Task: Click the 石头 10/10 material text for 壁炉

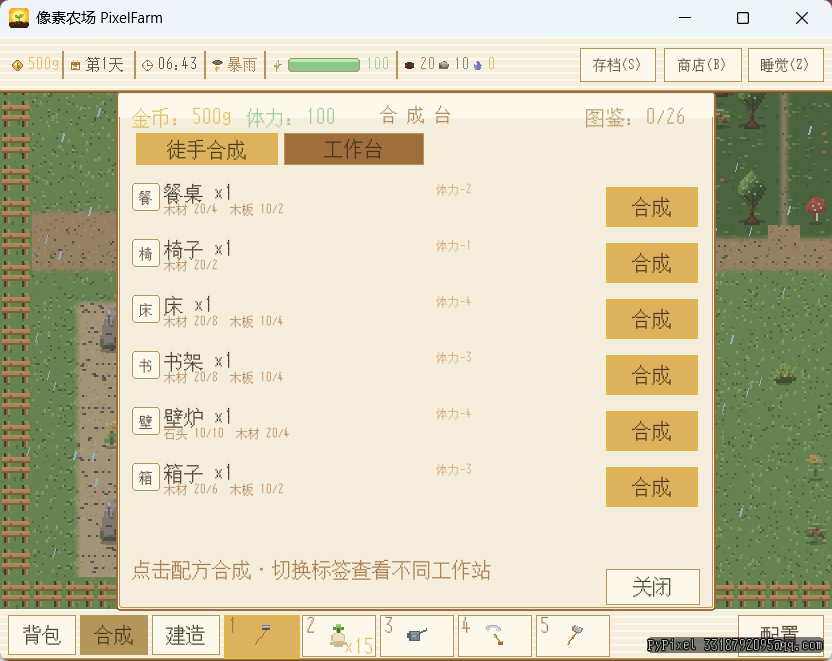Action: [194, 433]
